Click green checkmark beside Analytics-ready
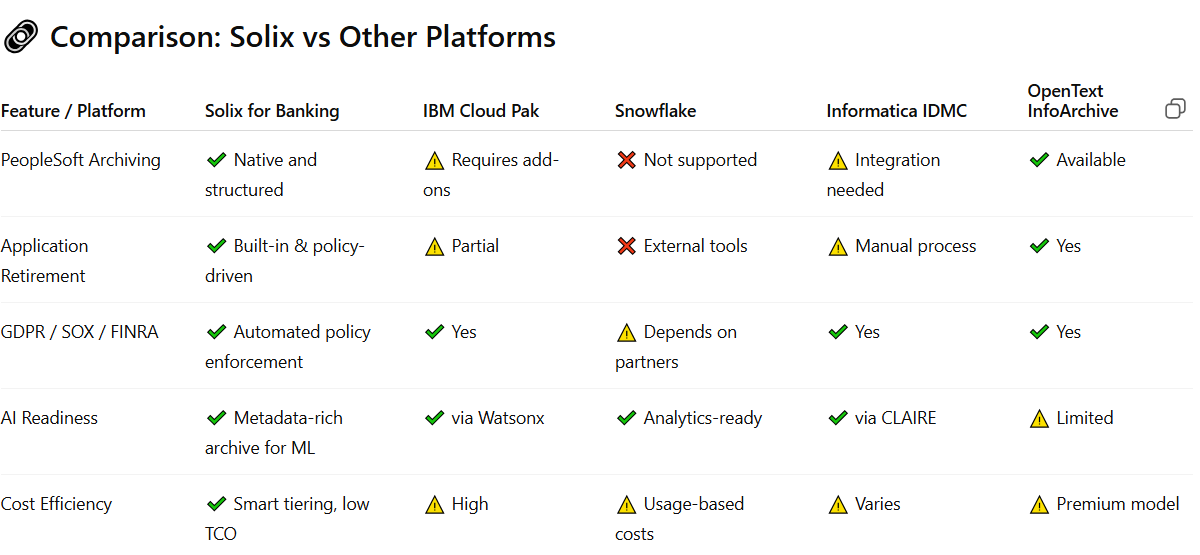 [626, 418]
